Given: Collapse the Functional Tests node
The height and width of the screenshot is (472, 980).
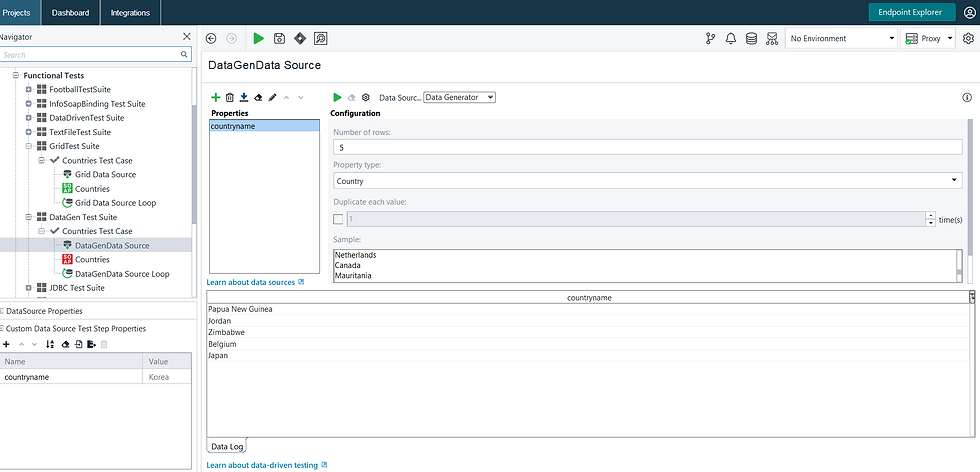Looking at the screenshot, I should (16, 75).
